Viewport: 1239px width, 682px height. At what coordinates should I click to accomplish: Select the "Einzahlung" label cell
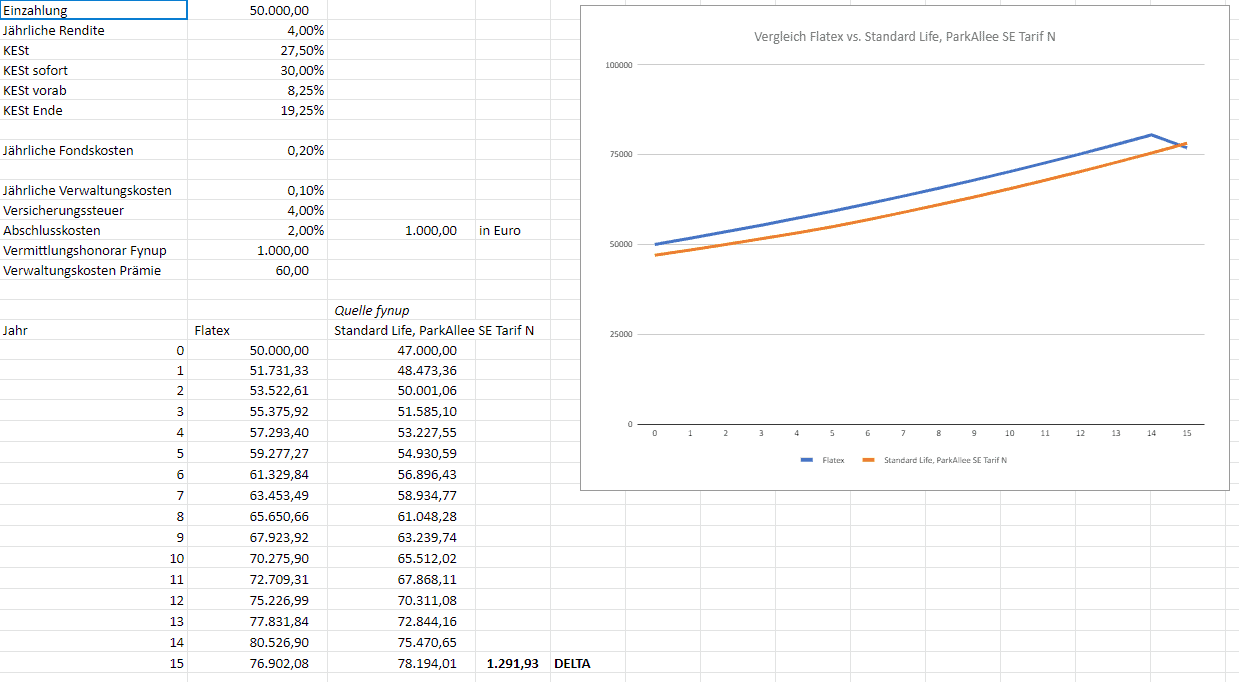coord(94,10)
